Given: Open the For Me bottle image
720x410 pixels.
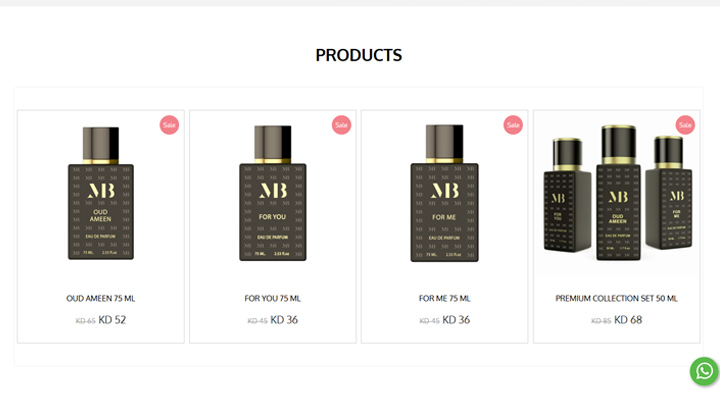Looking at the screenshot, I should 444,193.
